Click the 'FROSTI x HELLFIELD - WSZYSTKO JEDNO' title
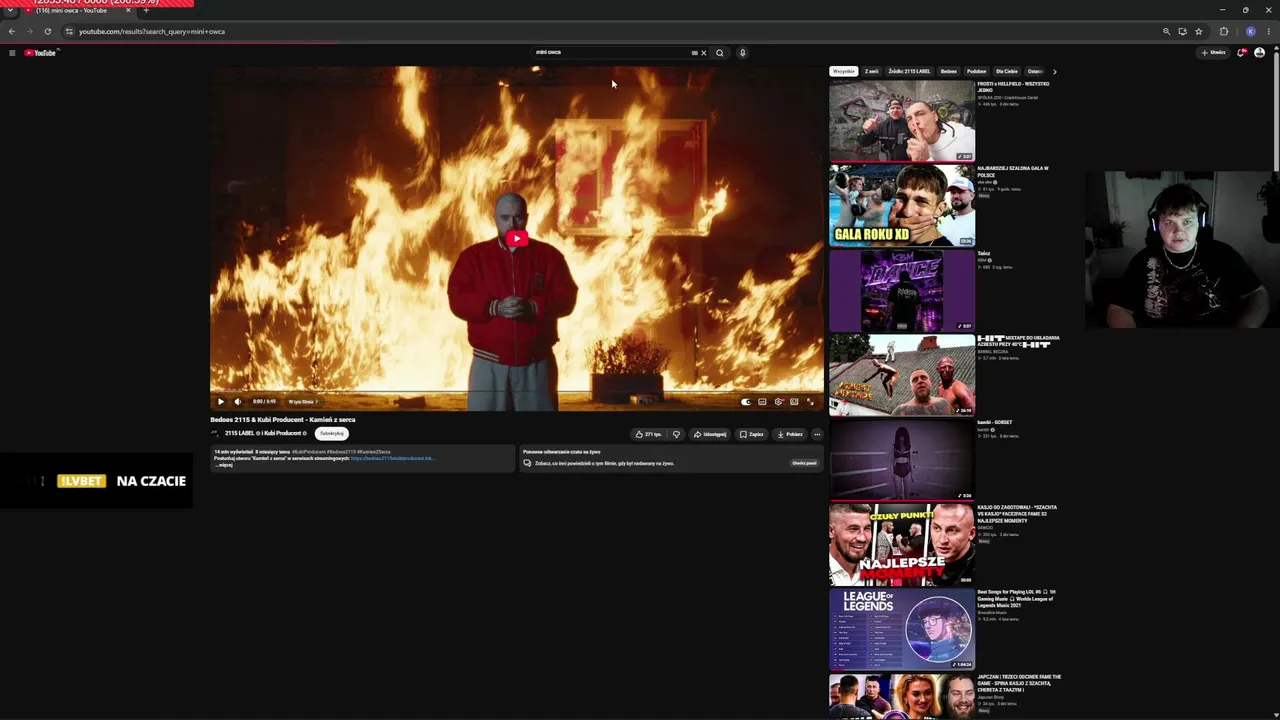 point(1013,87)
